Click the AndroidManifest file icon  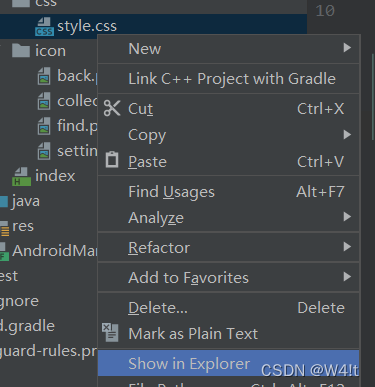pyautogui.click(x=4, y=252)
